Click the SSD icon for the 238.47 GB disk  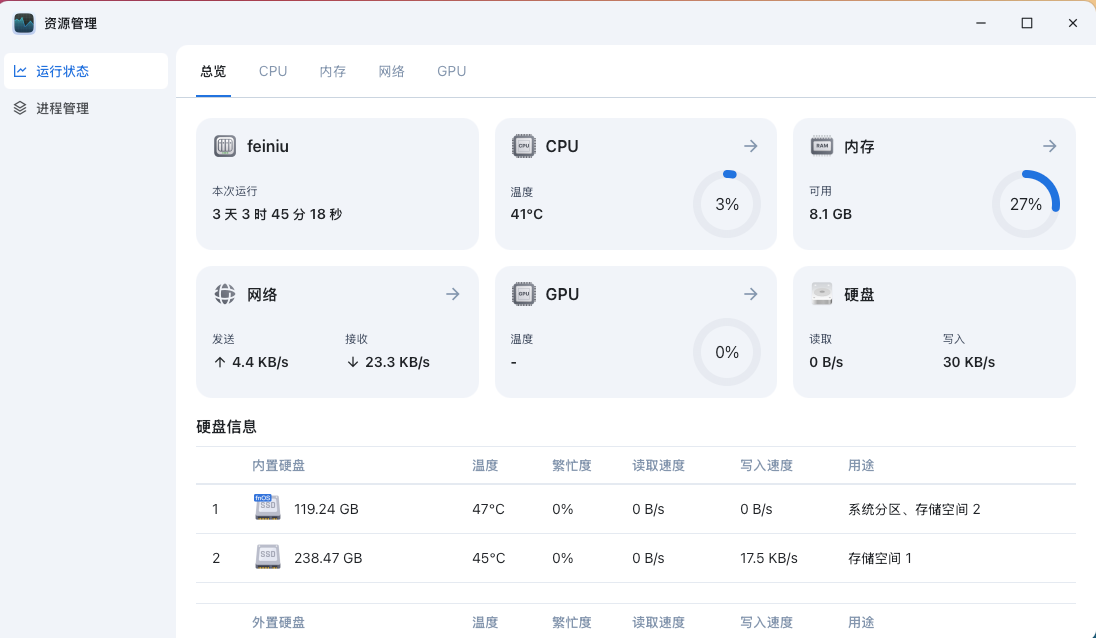(x=267, y=557)
